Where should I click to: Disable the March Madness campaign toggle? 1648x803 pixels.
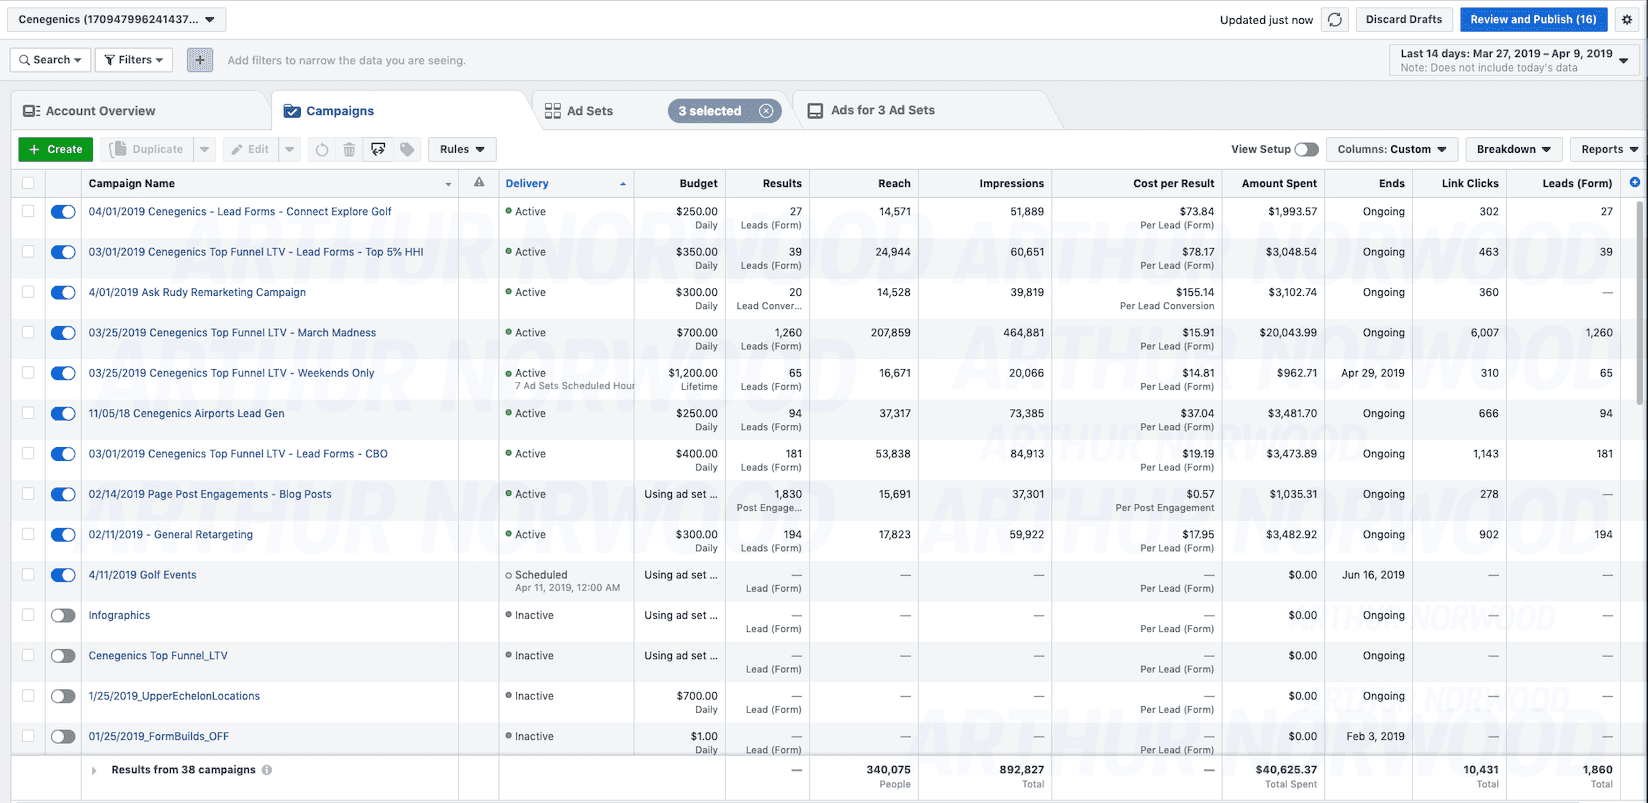coord(63,333)
